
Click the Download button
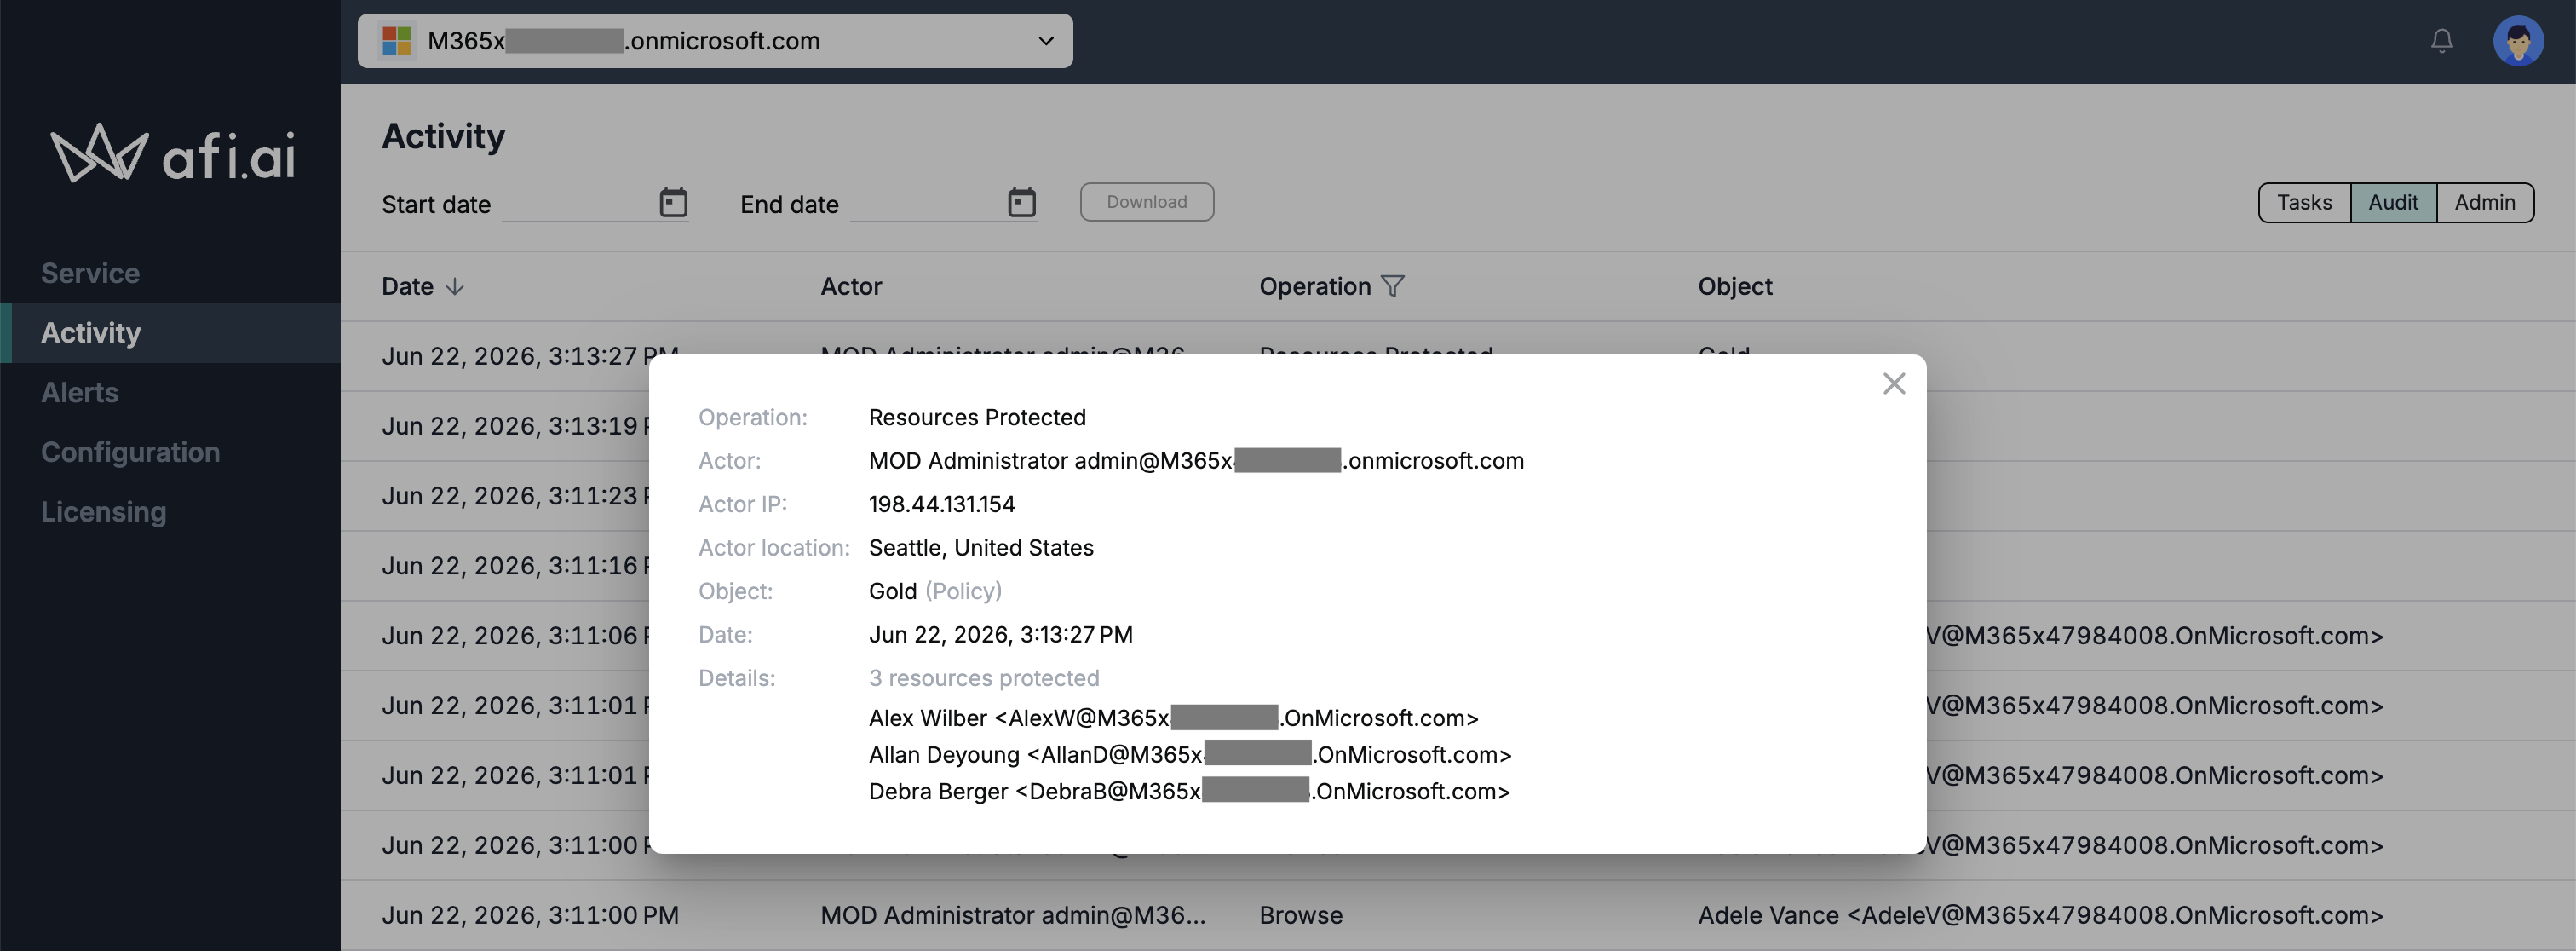[x=1147, y=202]
